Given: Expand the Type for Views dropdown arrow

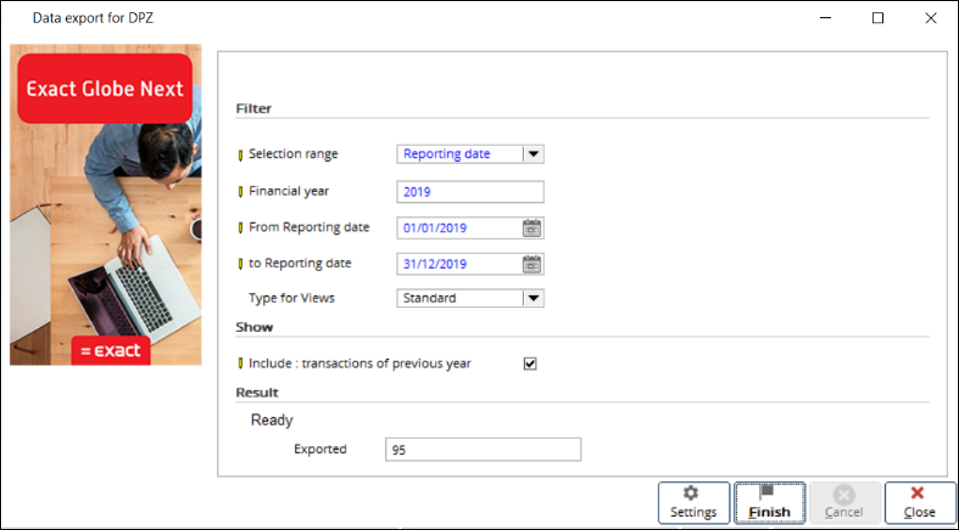Looking at the screenshot, I should tap(533, 298).
